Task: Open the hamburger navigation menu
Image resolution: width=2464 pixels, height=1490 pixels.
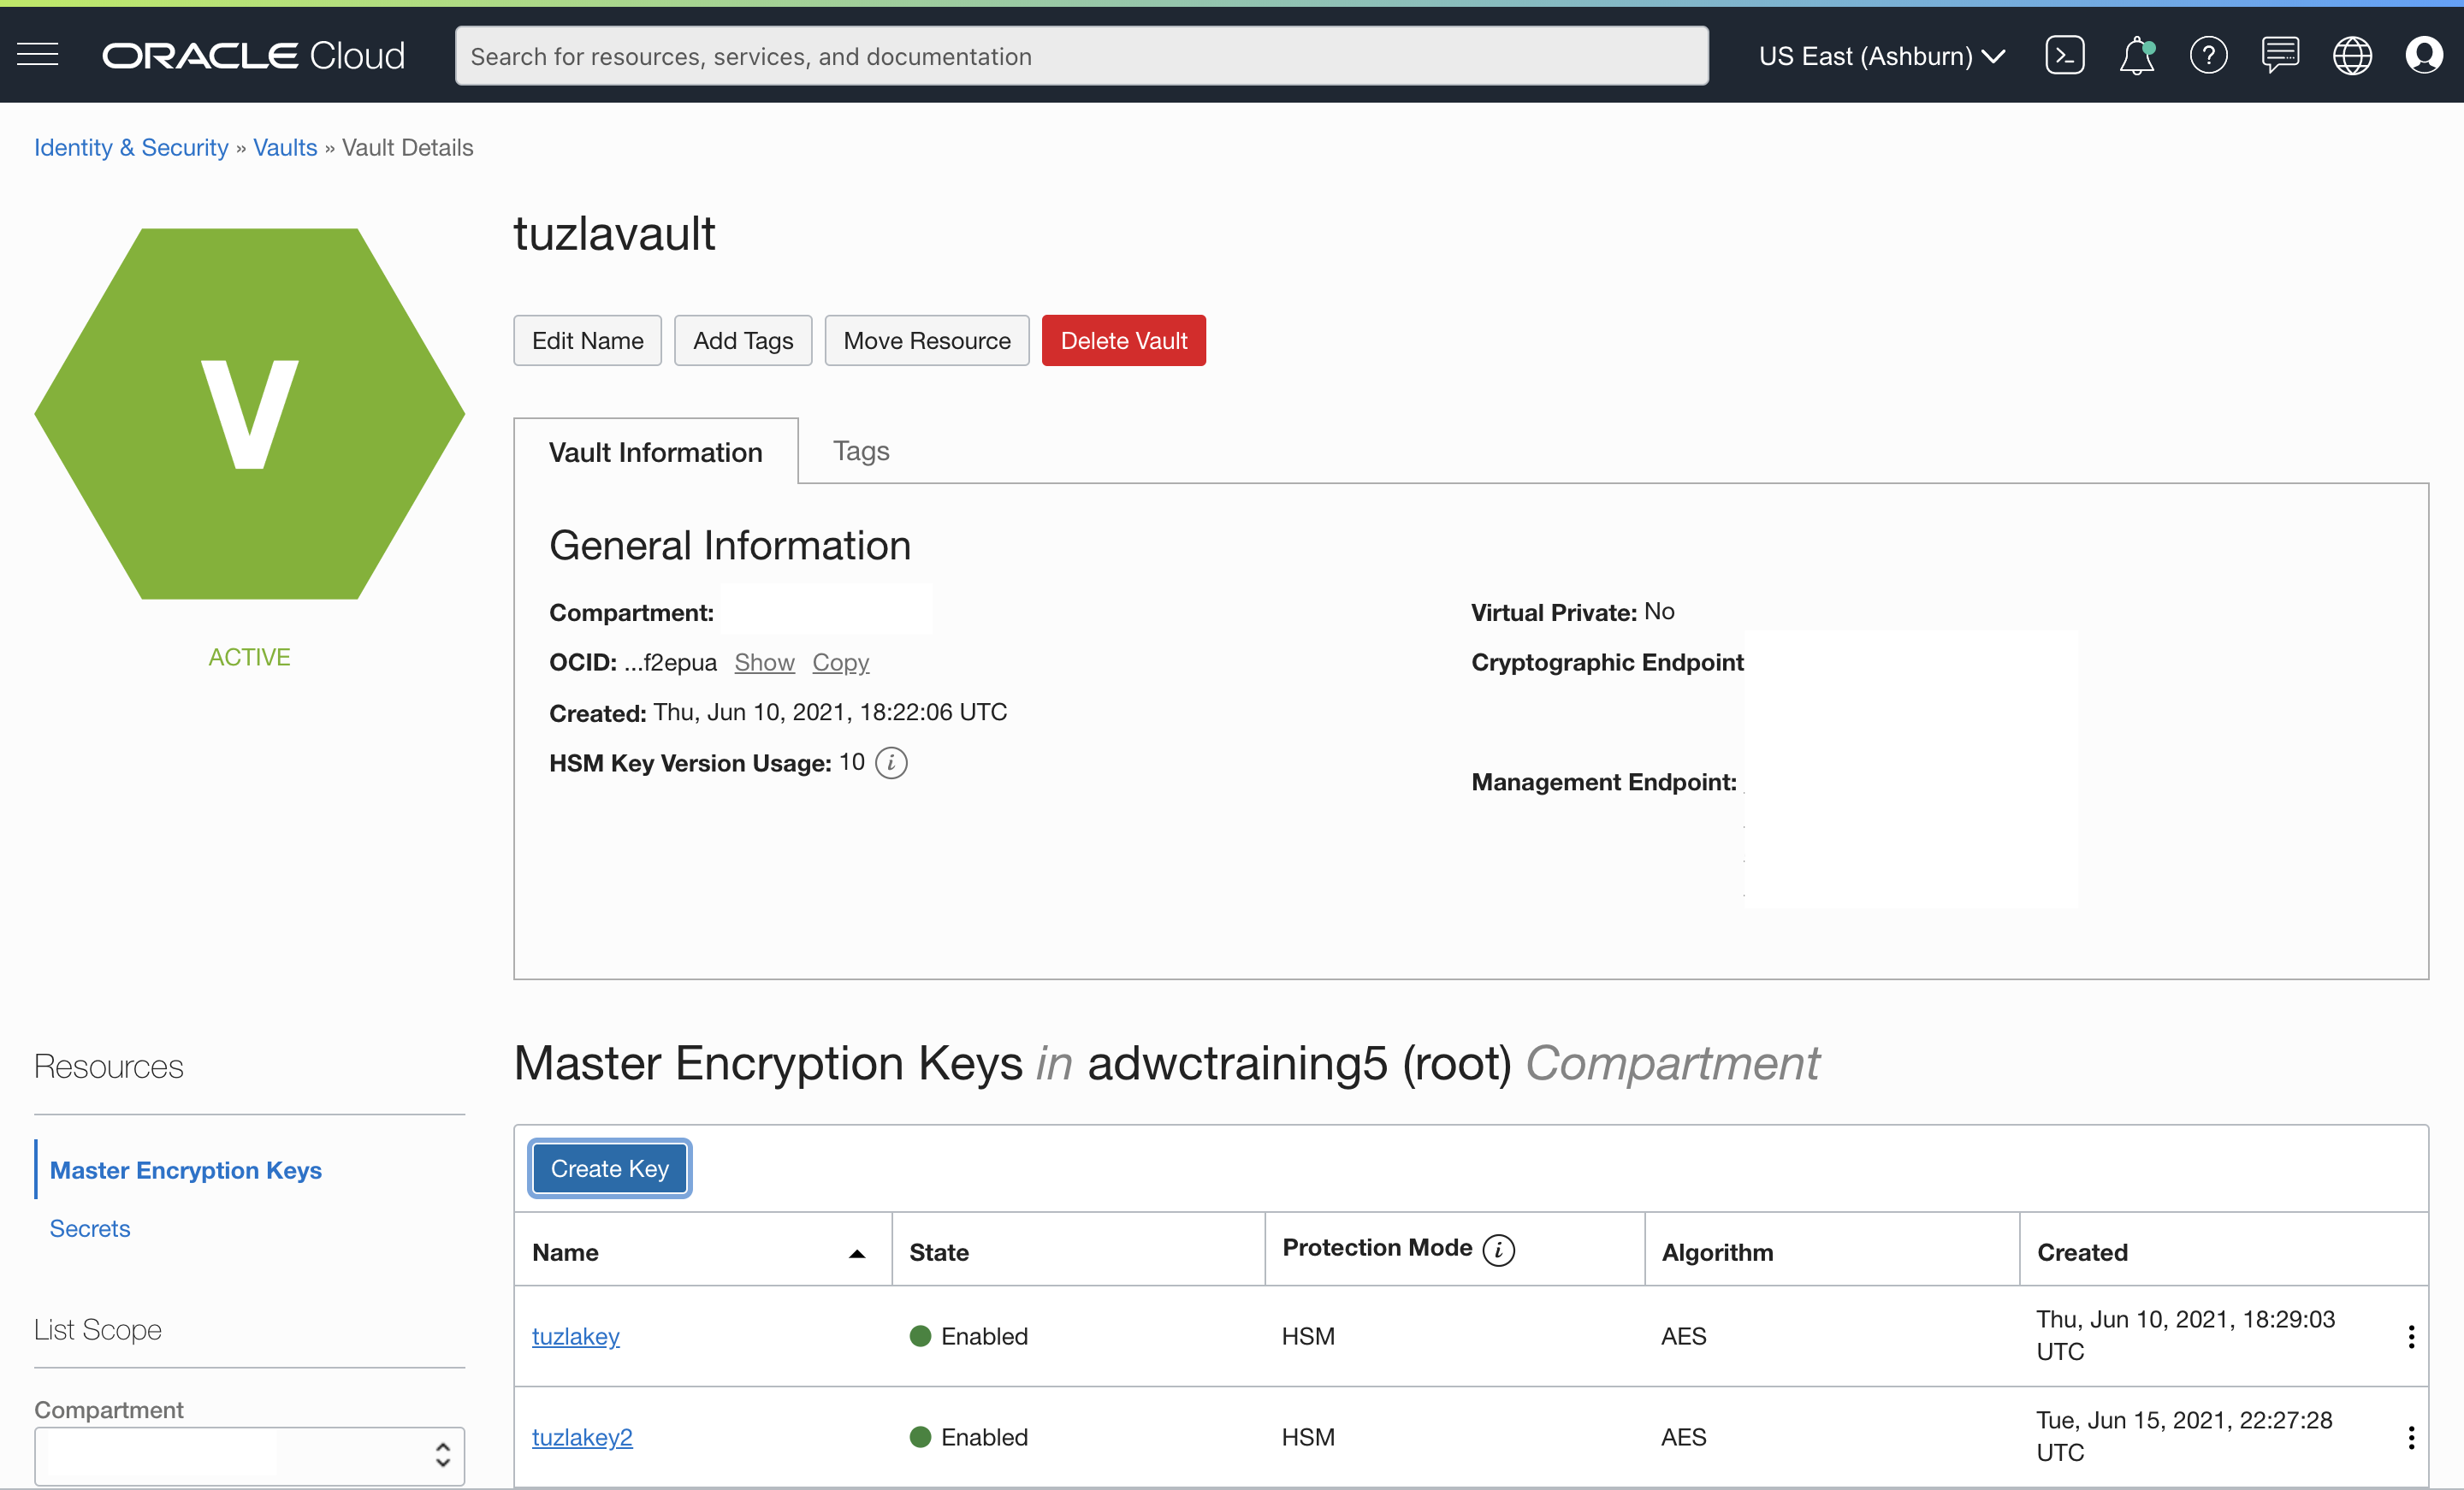Action: coord(38,55)
